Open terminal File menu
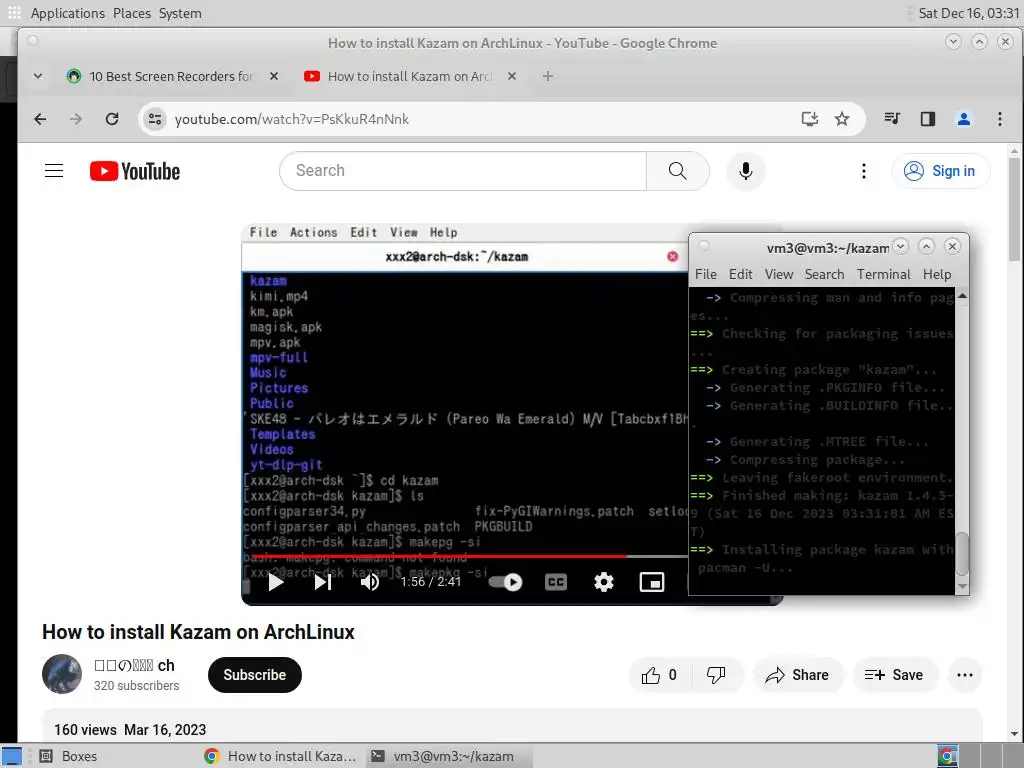Image resolution: width=1024 pixels, height=768 pixels. tap(706, 274)
